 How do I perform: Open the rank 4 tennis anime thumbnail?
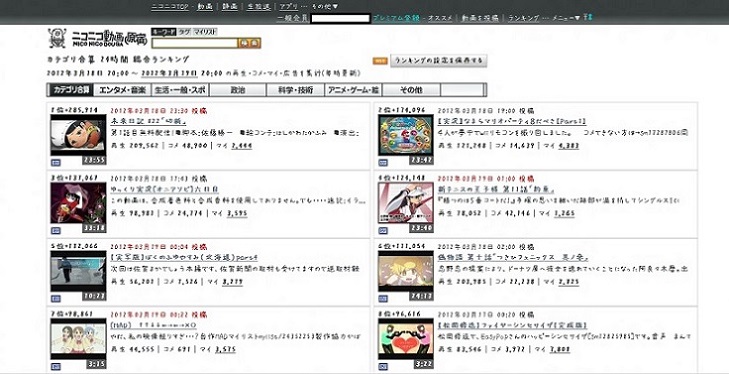point(405,203)
